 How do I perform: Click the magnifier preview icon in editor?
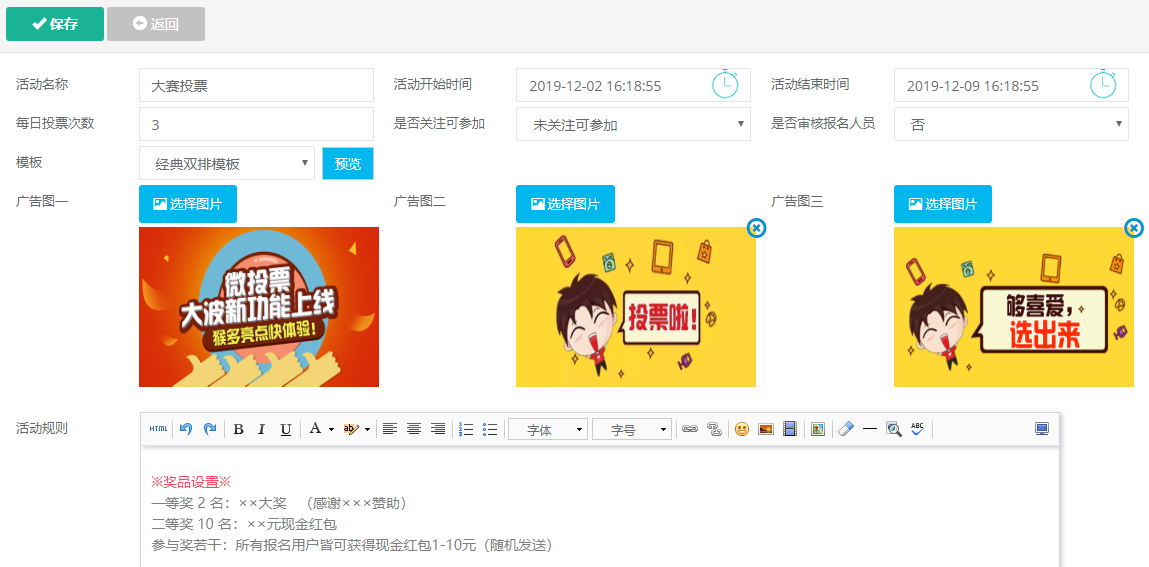click(x=893, y=429)
